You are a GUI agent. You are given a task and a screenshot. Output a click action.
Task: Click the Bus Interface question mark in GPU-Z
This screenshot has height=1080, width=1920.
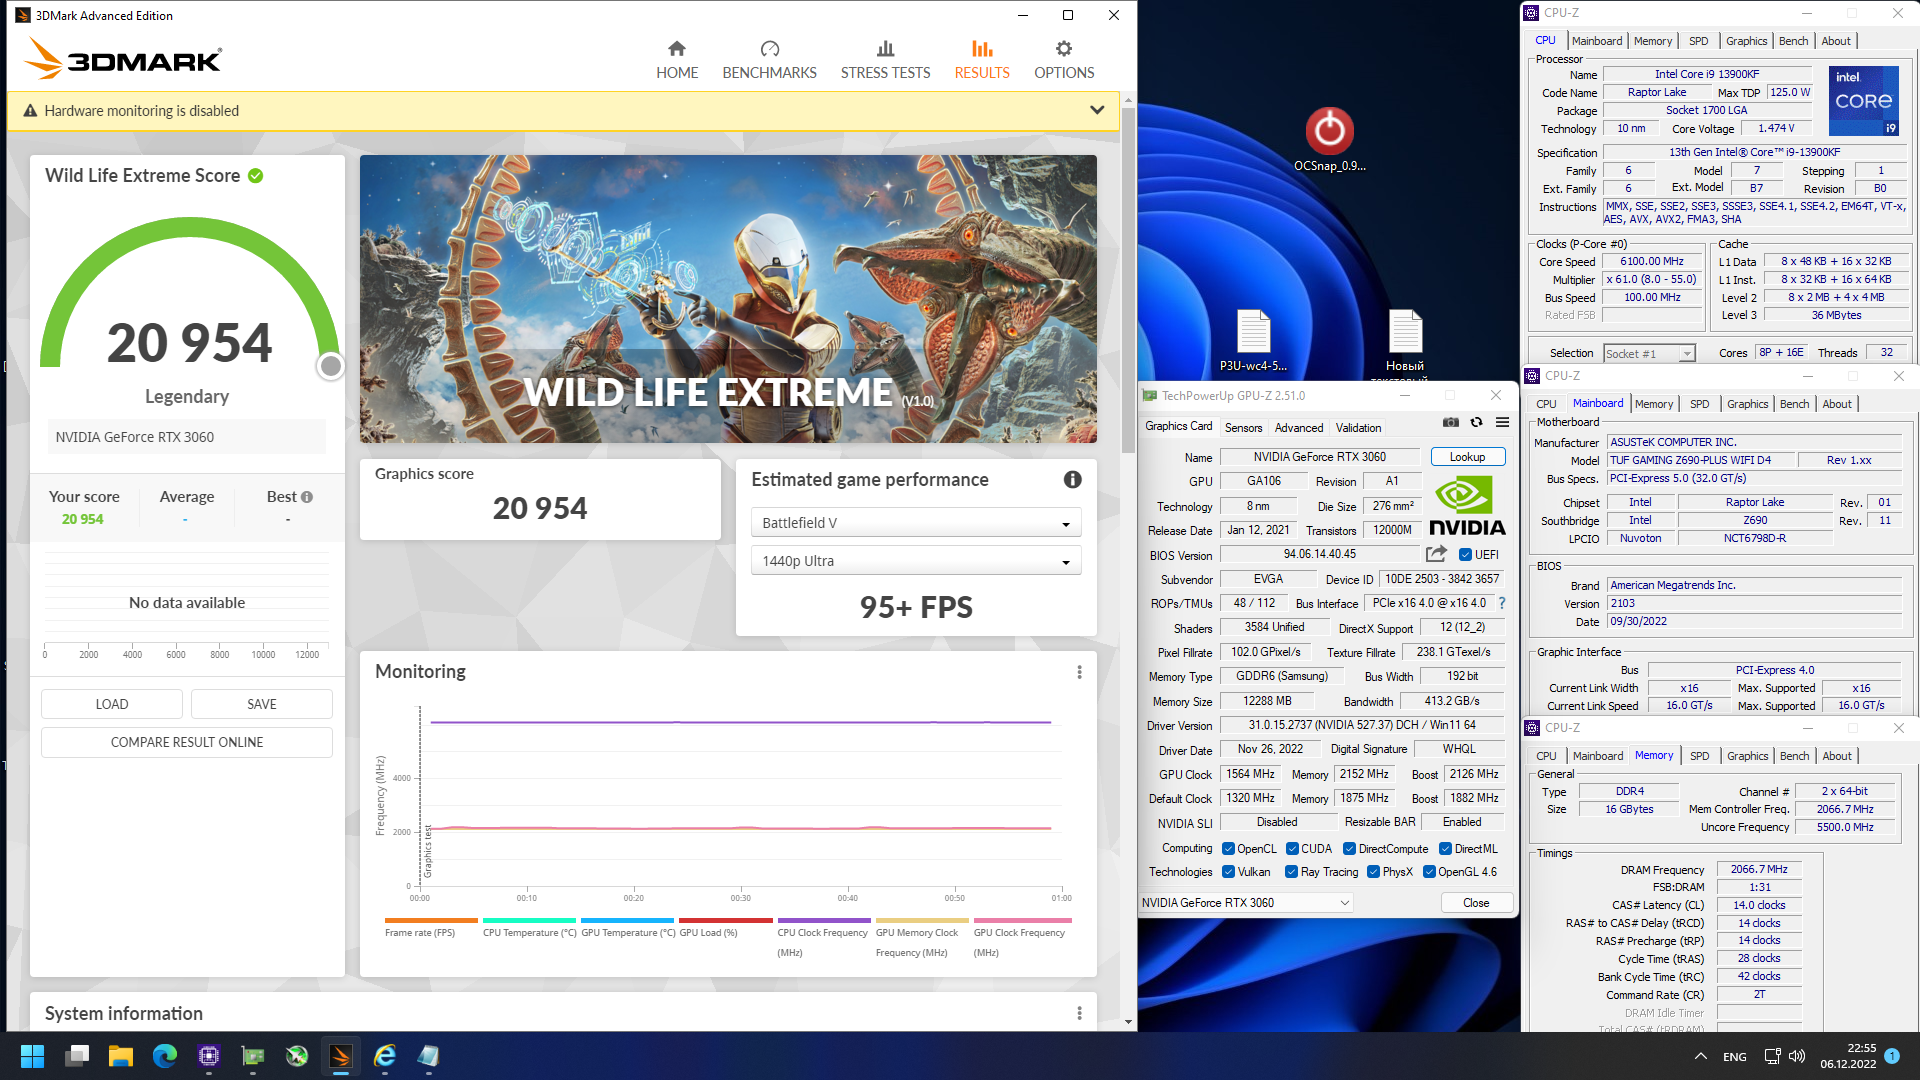pyautogui.click(x=1502, y=603)
